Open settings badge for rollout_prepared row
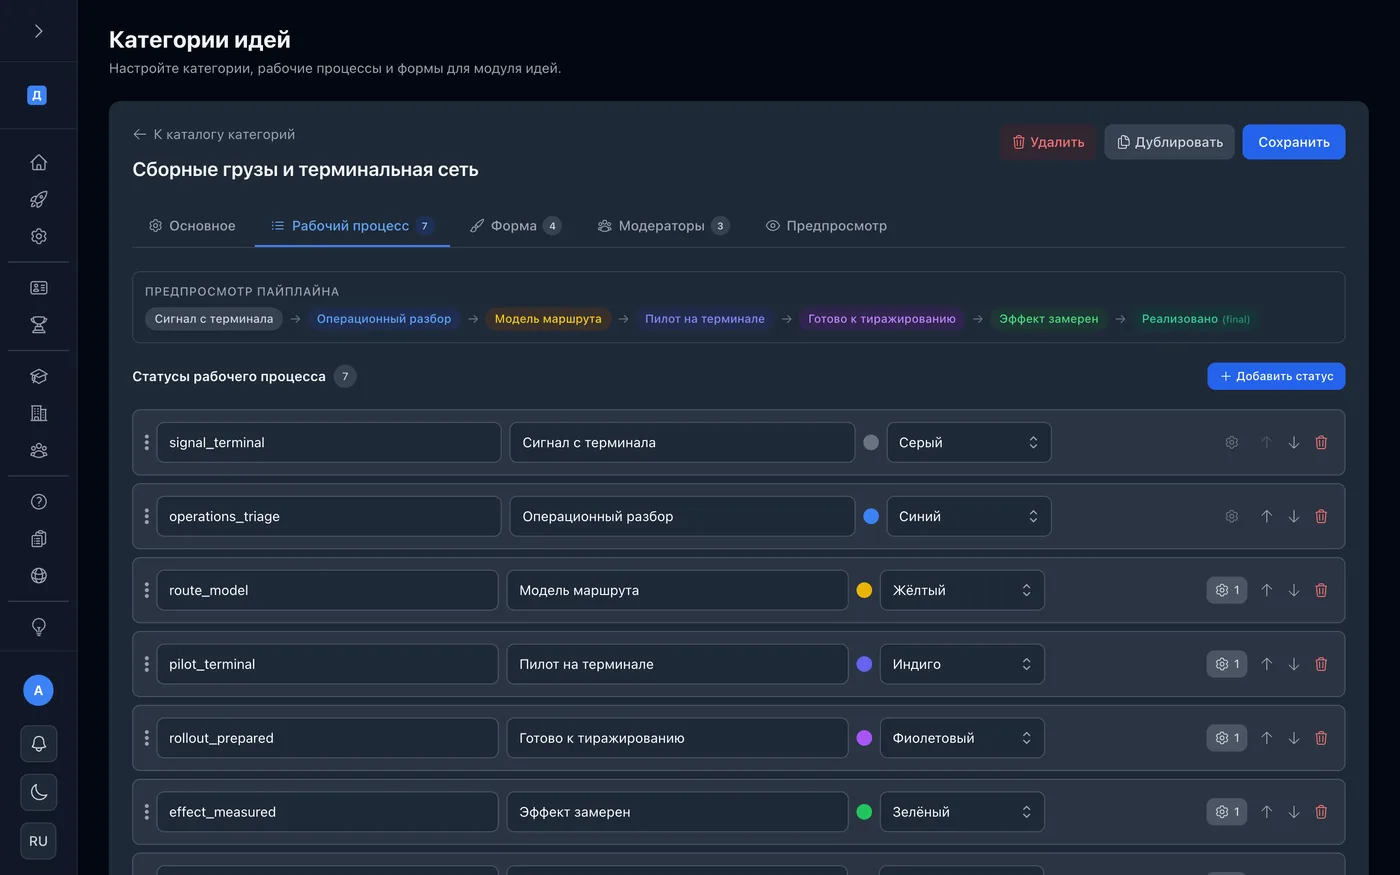The image size is (1400, 875). pyautogui.click(x=1227, y=738)
